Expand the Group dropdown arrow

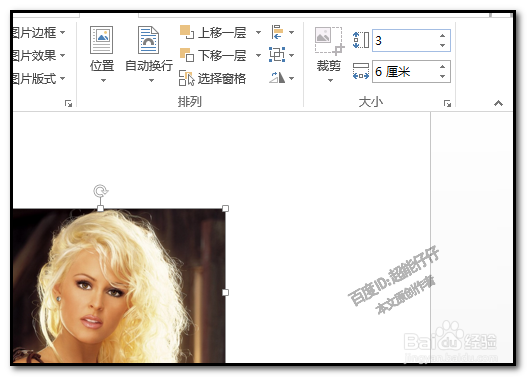pyautogui.click(x=291, y=55)
